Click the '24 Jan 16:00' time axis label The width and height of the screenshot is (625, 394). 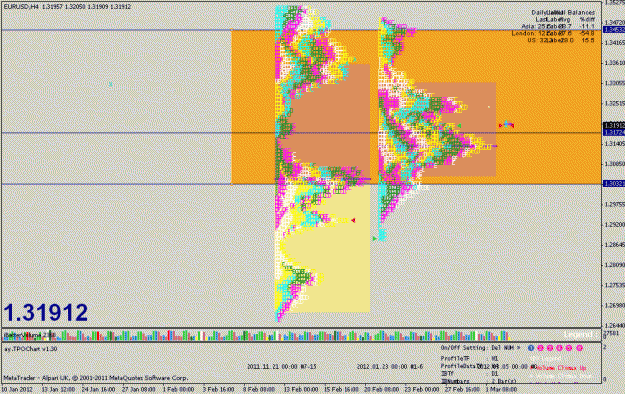[98, 389]
